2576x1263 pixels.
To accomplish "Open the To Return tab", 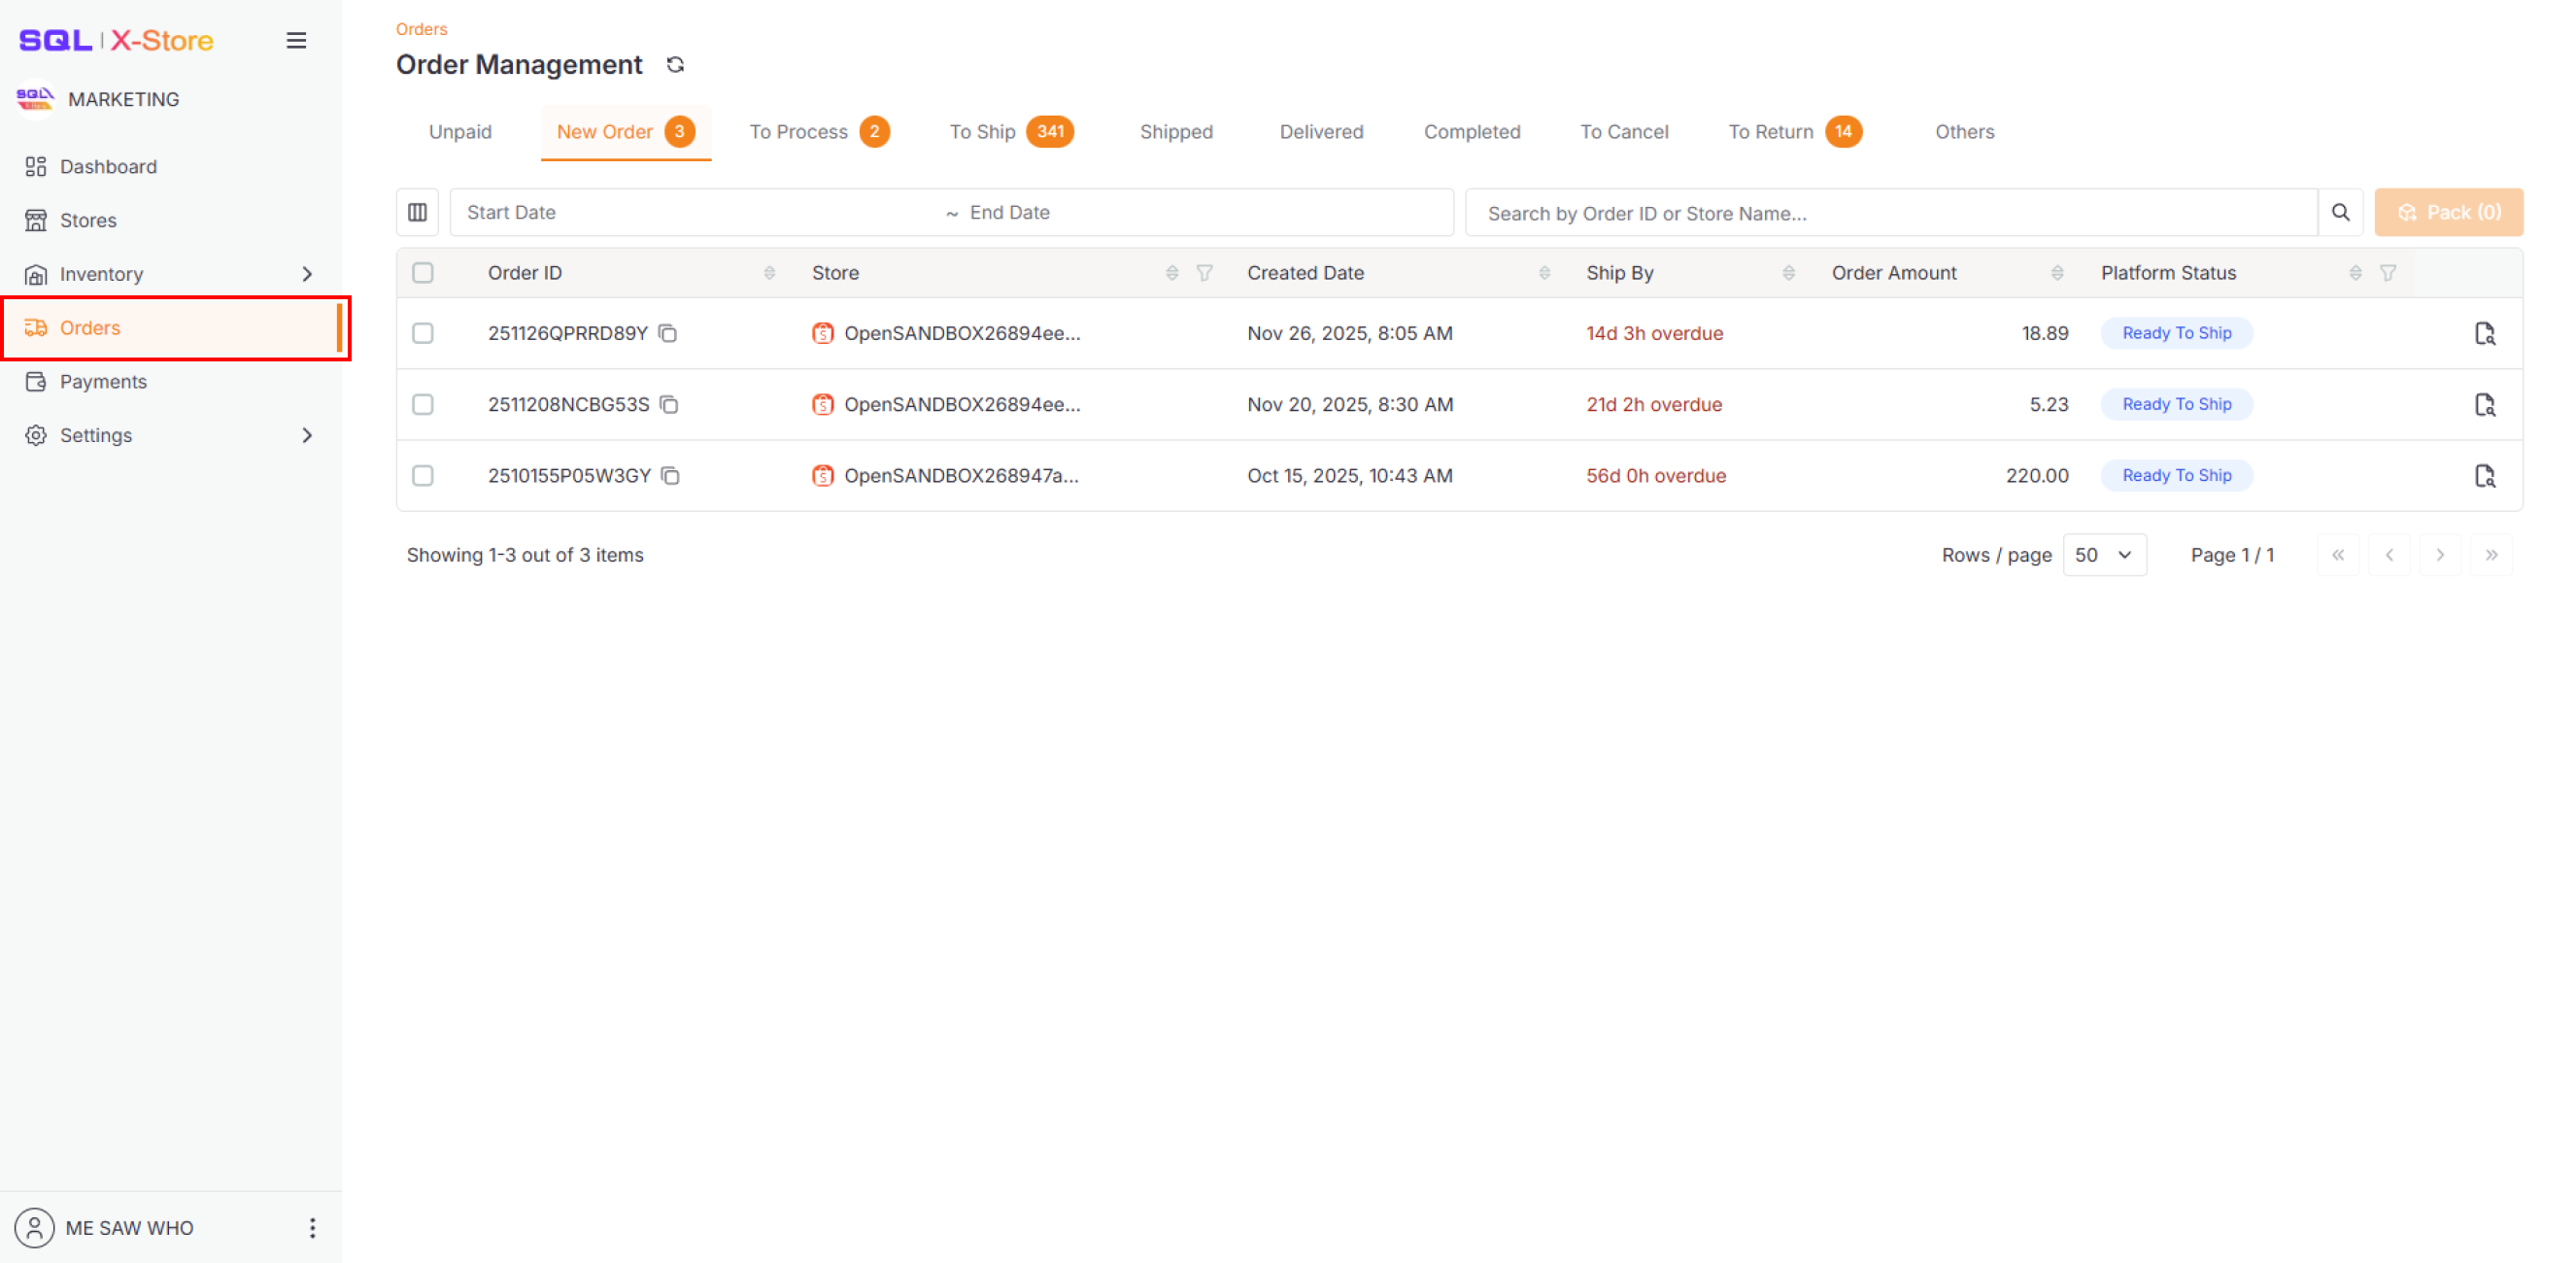I will [x=1772, y=131].
